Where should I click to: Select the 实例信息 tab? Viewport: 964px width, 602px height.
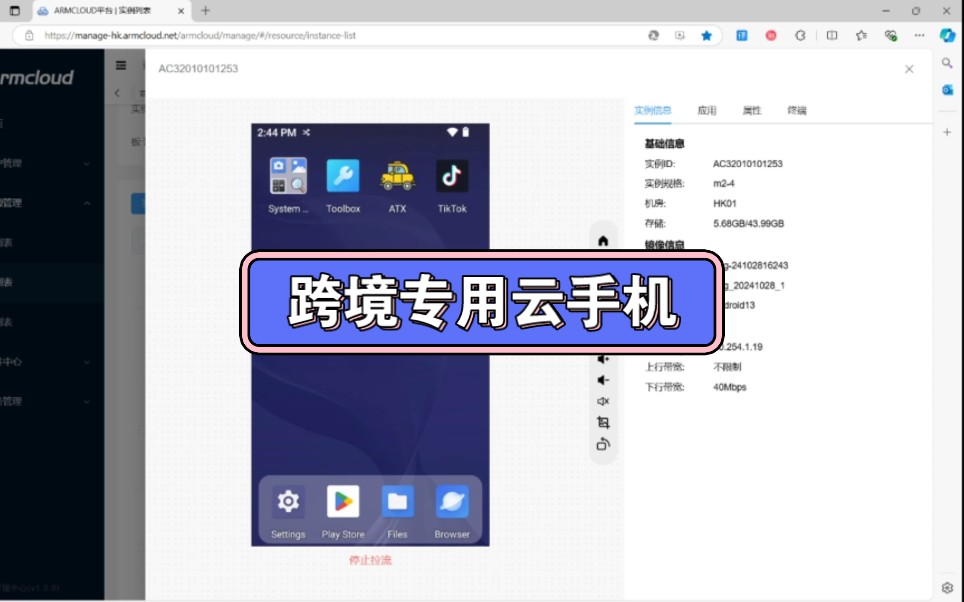pyautogui.click(x=653, y=111)
